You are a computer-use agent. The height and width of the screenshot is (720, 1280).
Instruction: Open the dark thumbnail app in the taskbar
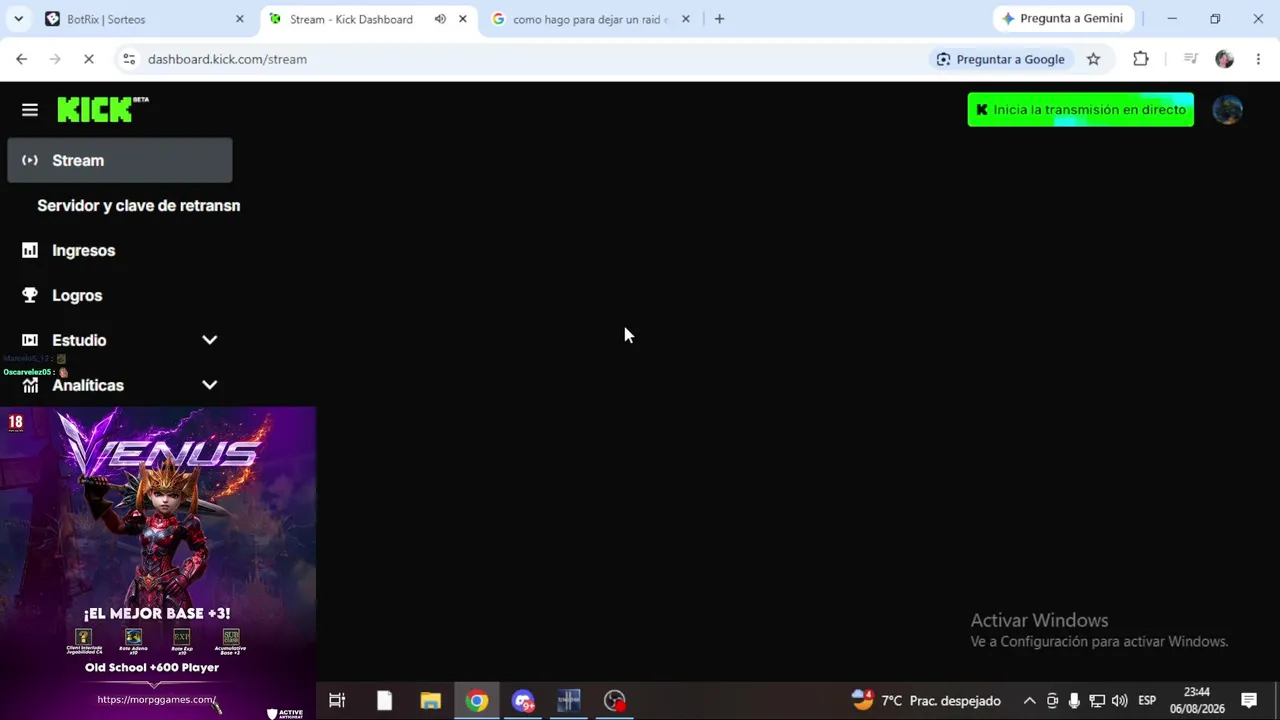click(569, 701)
